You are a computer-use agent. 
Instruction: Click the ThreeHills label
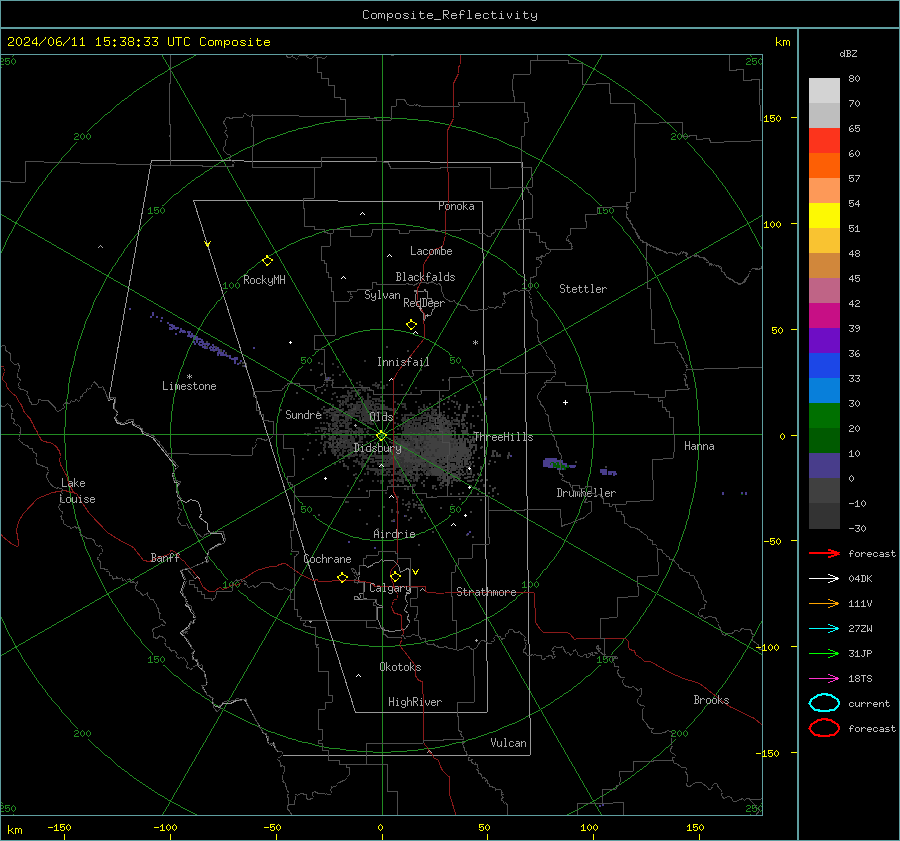[x=503, y=437]
